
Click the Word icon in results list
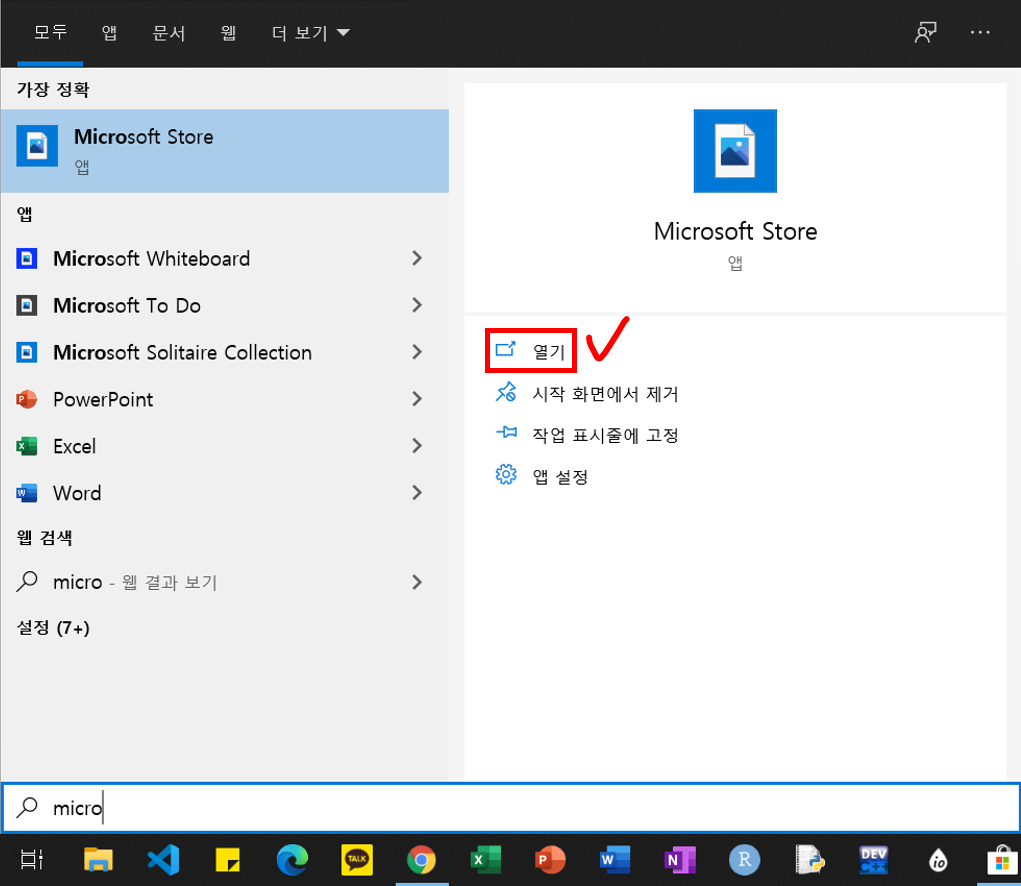point(27,493)
